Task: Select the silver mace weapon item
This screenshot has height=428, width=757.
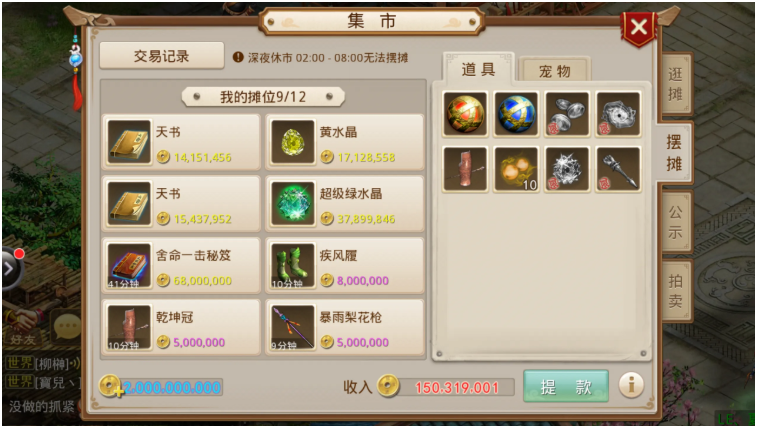Action: 618,169
